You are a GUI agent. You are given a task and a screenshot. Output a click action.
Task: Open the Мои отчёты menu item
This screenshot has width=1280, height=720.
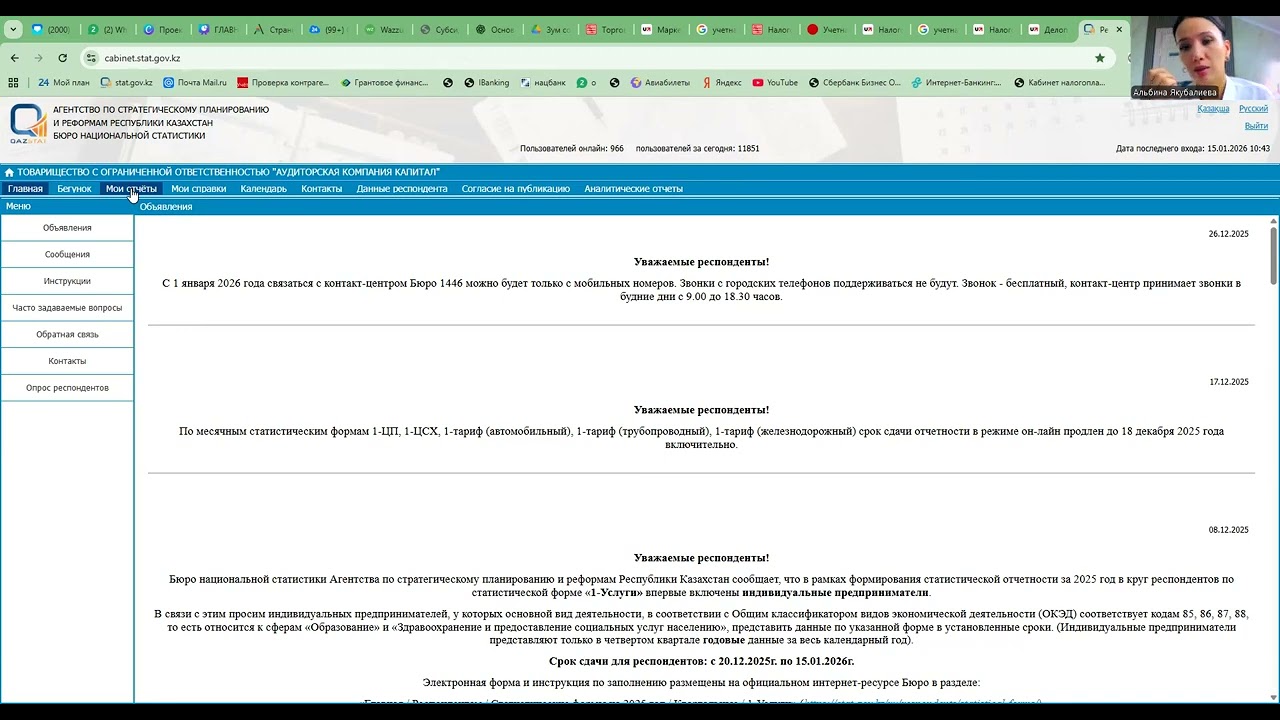click(x=131, y=188)
